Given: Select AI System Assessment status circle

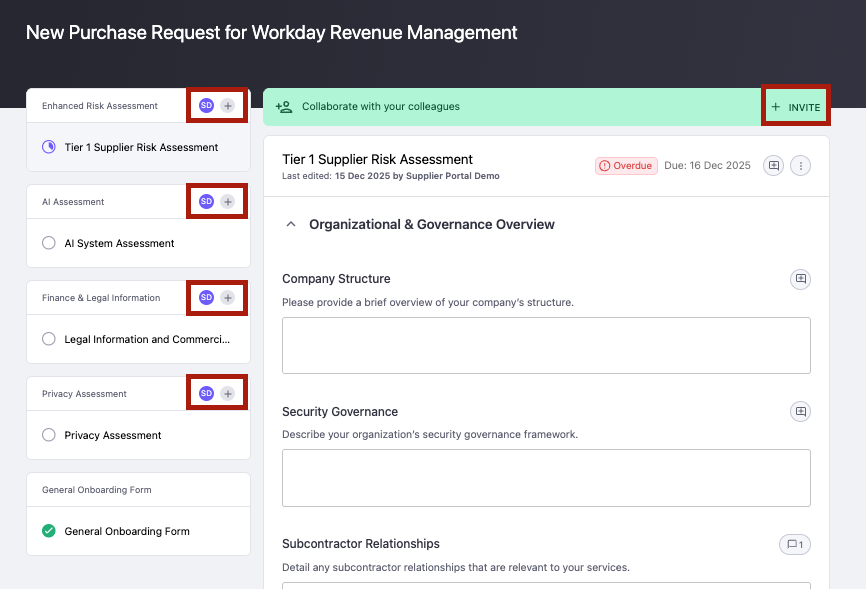Looking at the screenshot, I should click(x=49, y=243).
